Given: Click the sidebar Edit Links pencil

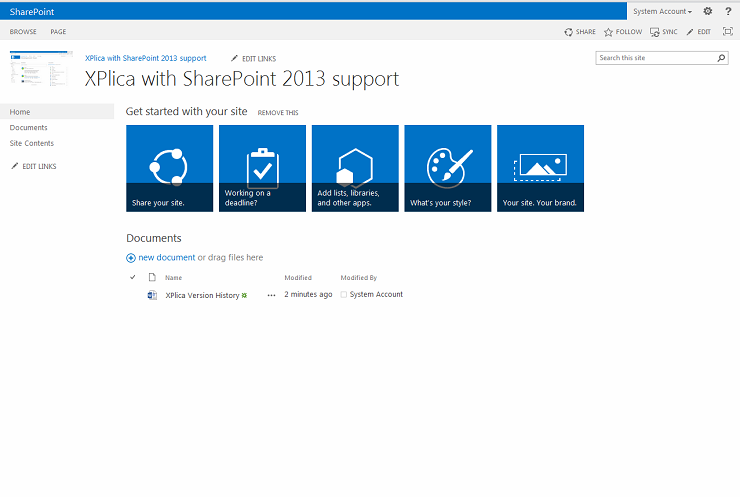Looking at the screenshot, I should point(15,166).
